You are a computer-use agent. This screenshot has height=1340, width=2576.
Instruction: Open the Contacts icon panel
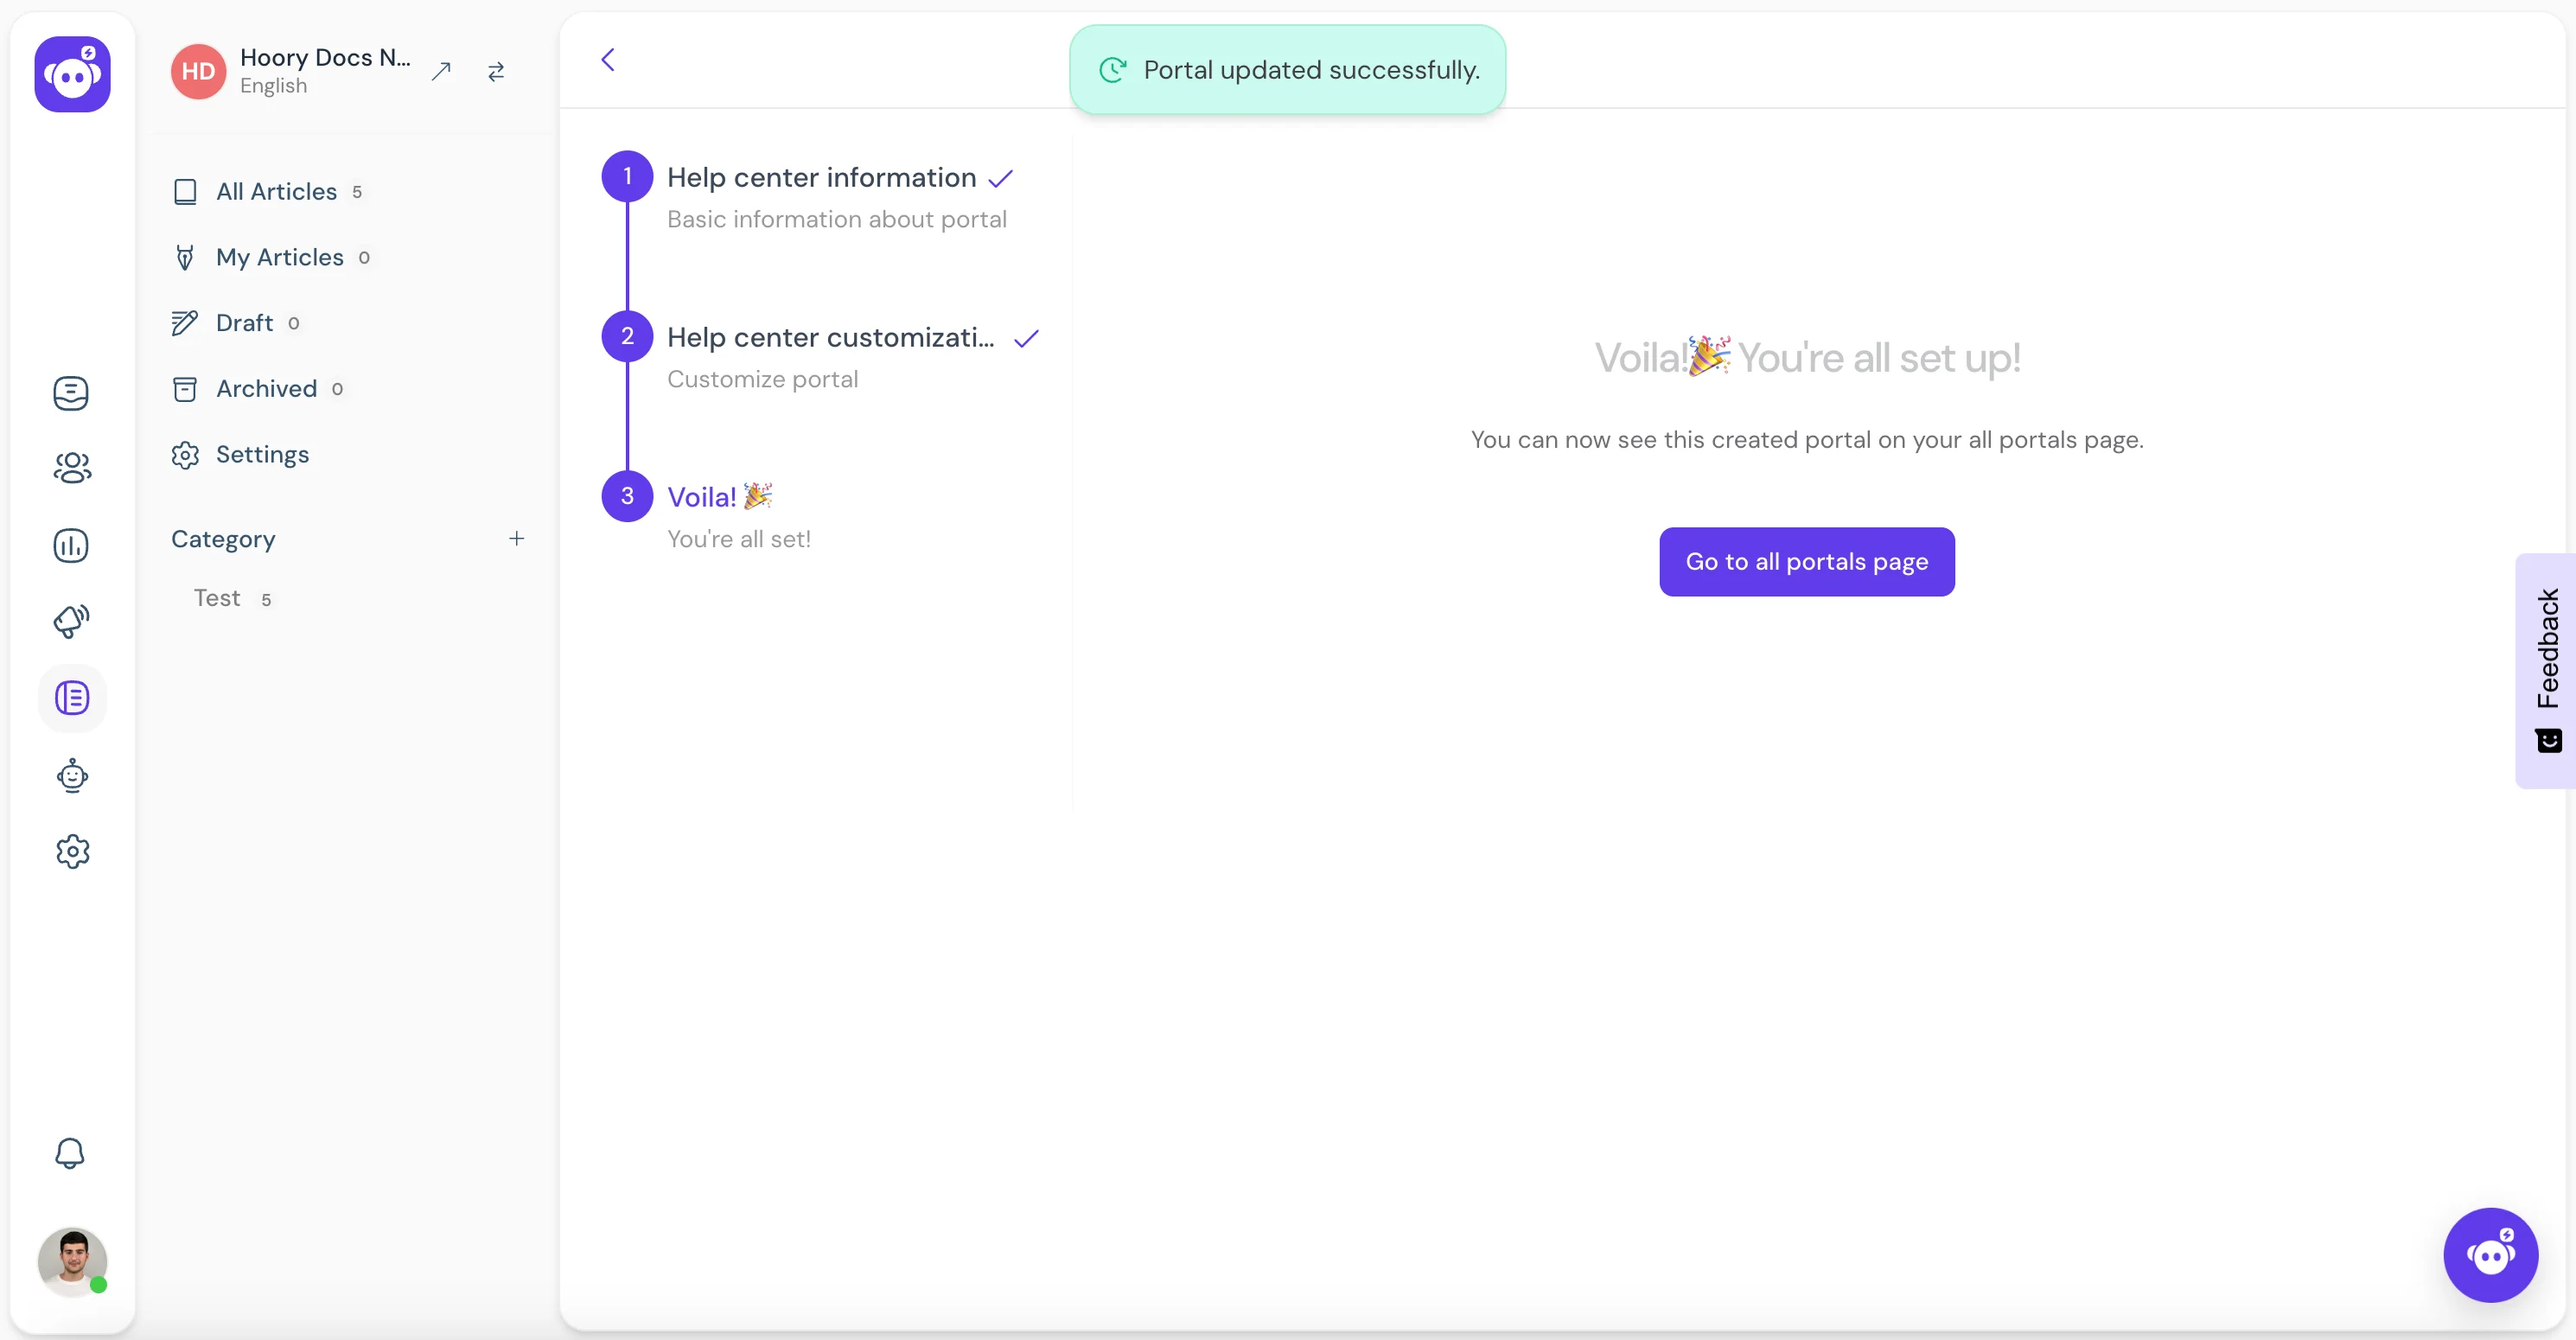(72, 469)
